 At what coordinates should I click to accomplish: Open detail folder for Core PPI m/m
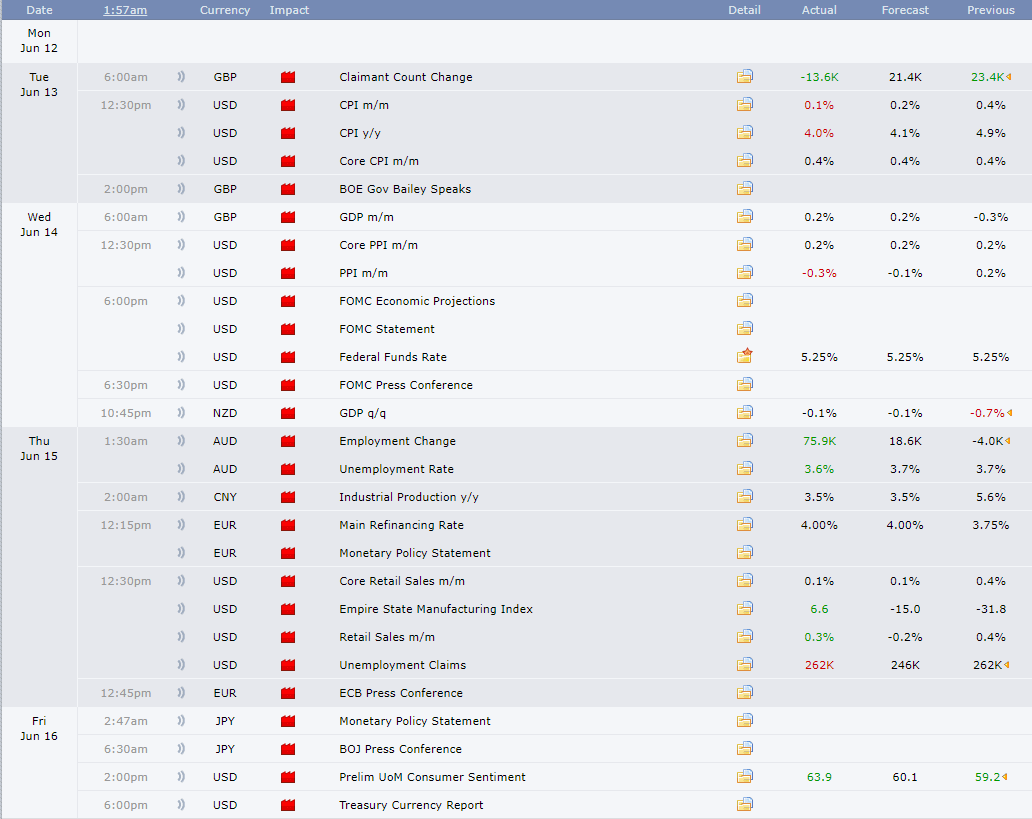coord(744,245)
